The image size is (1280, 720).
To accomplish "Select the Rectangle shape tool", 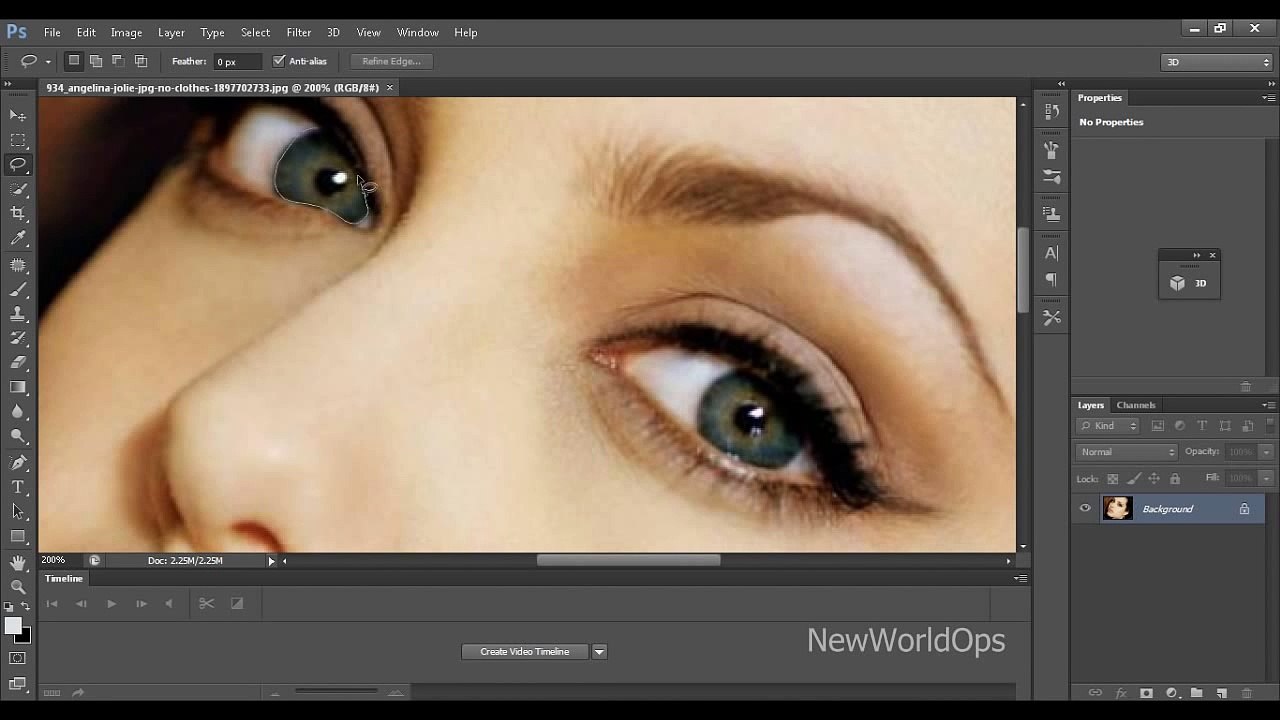I will point(18,536).
